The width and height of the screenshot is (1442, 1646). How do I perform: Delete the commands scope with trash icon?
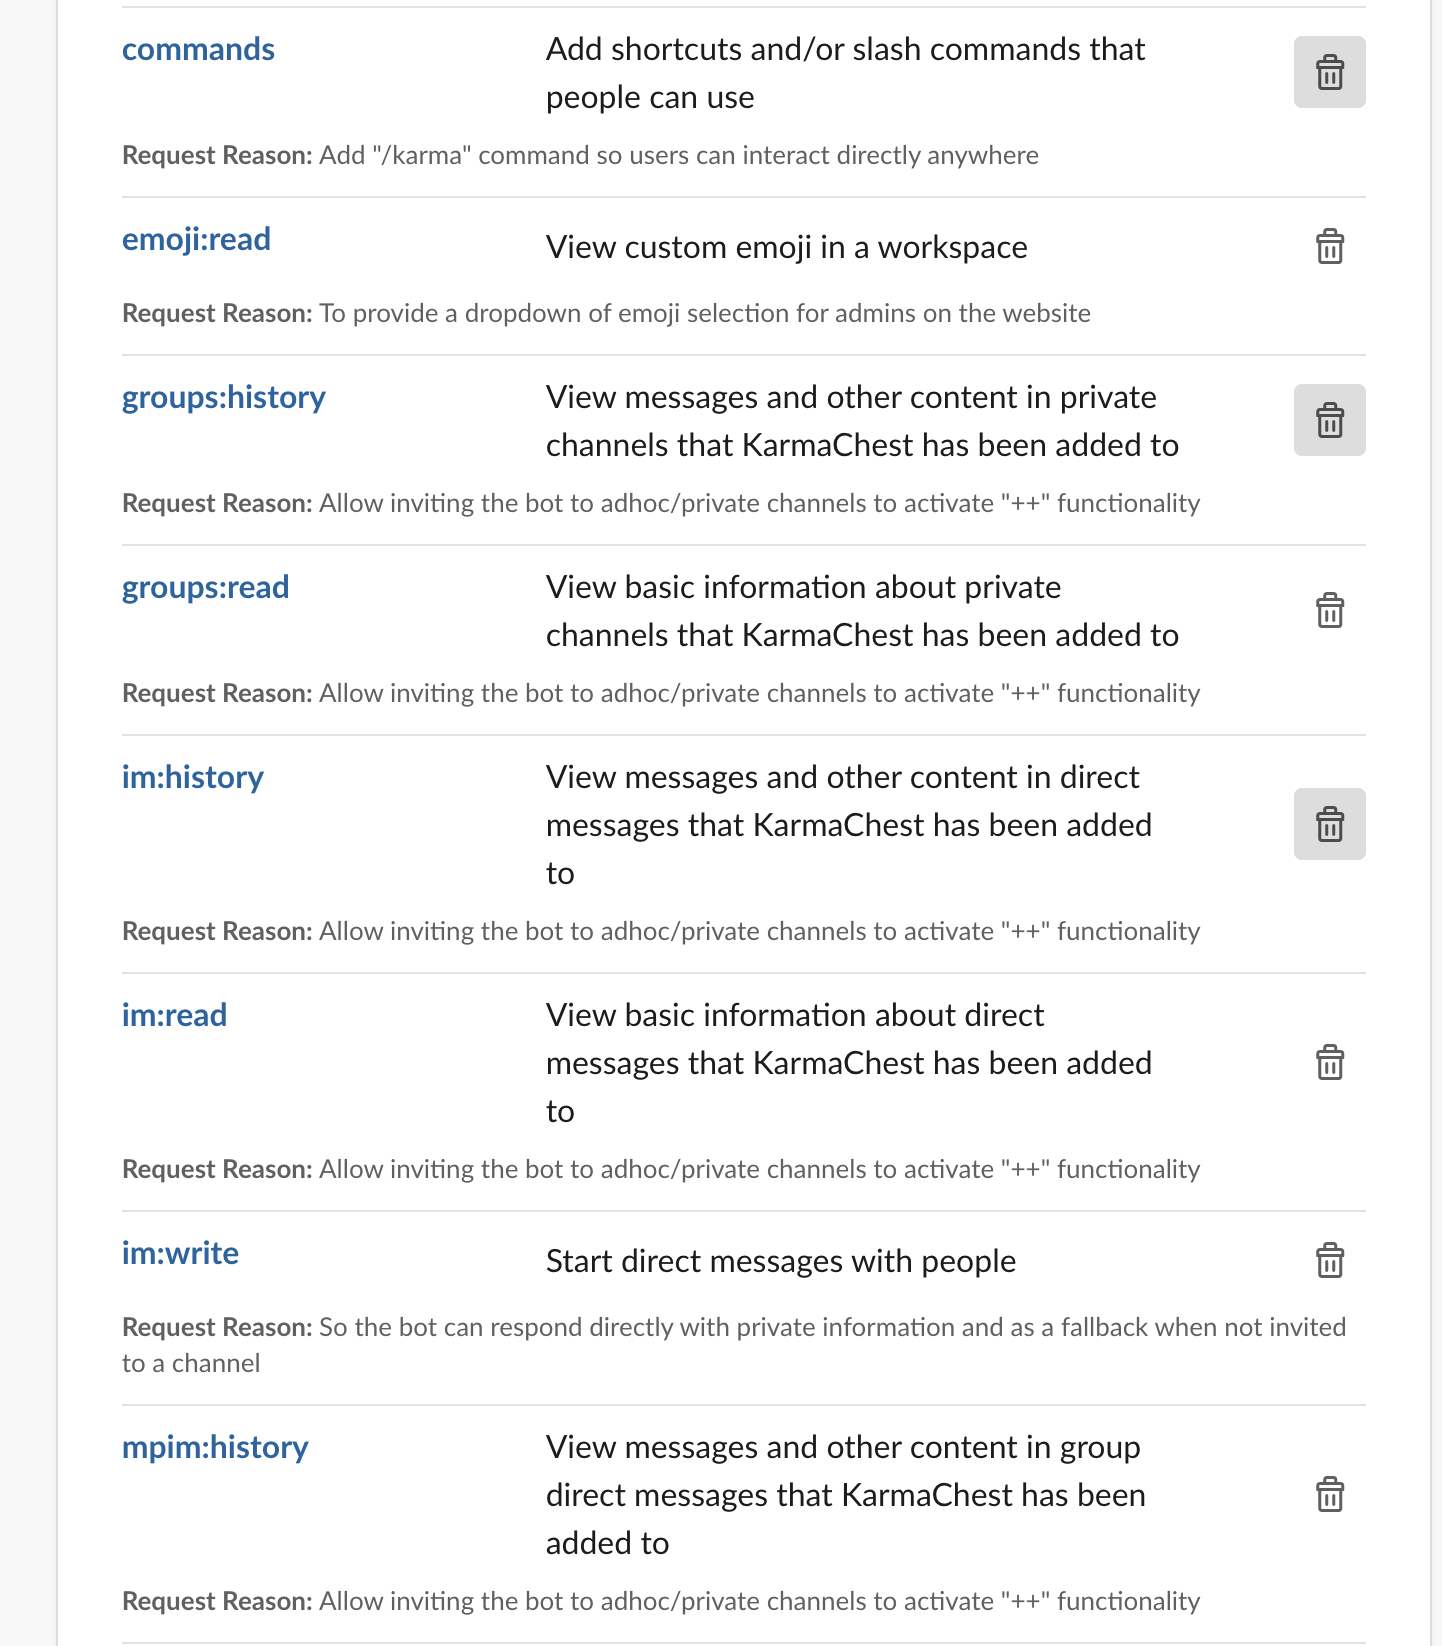1329,72
